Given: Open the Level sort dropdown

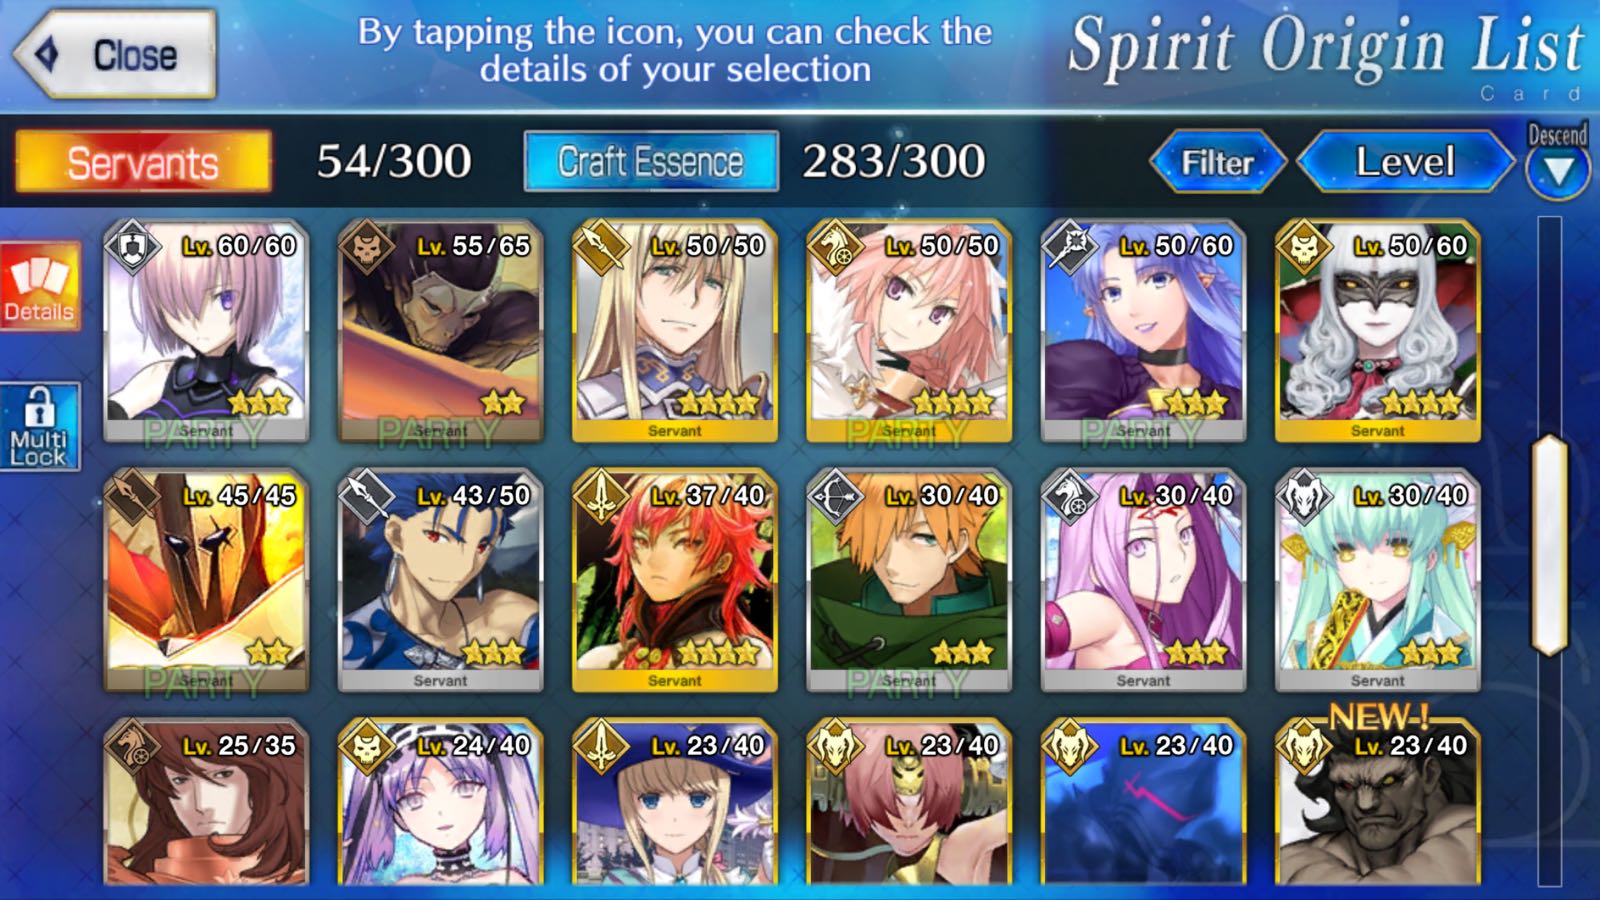Looking at the screenshot, I should point(1406,162).
